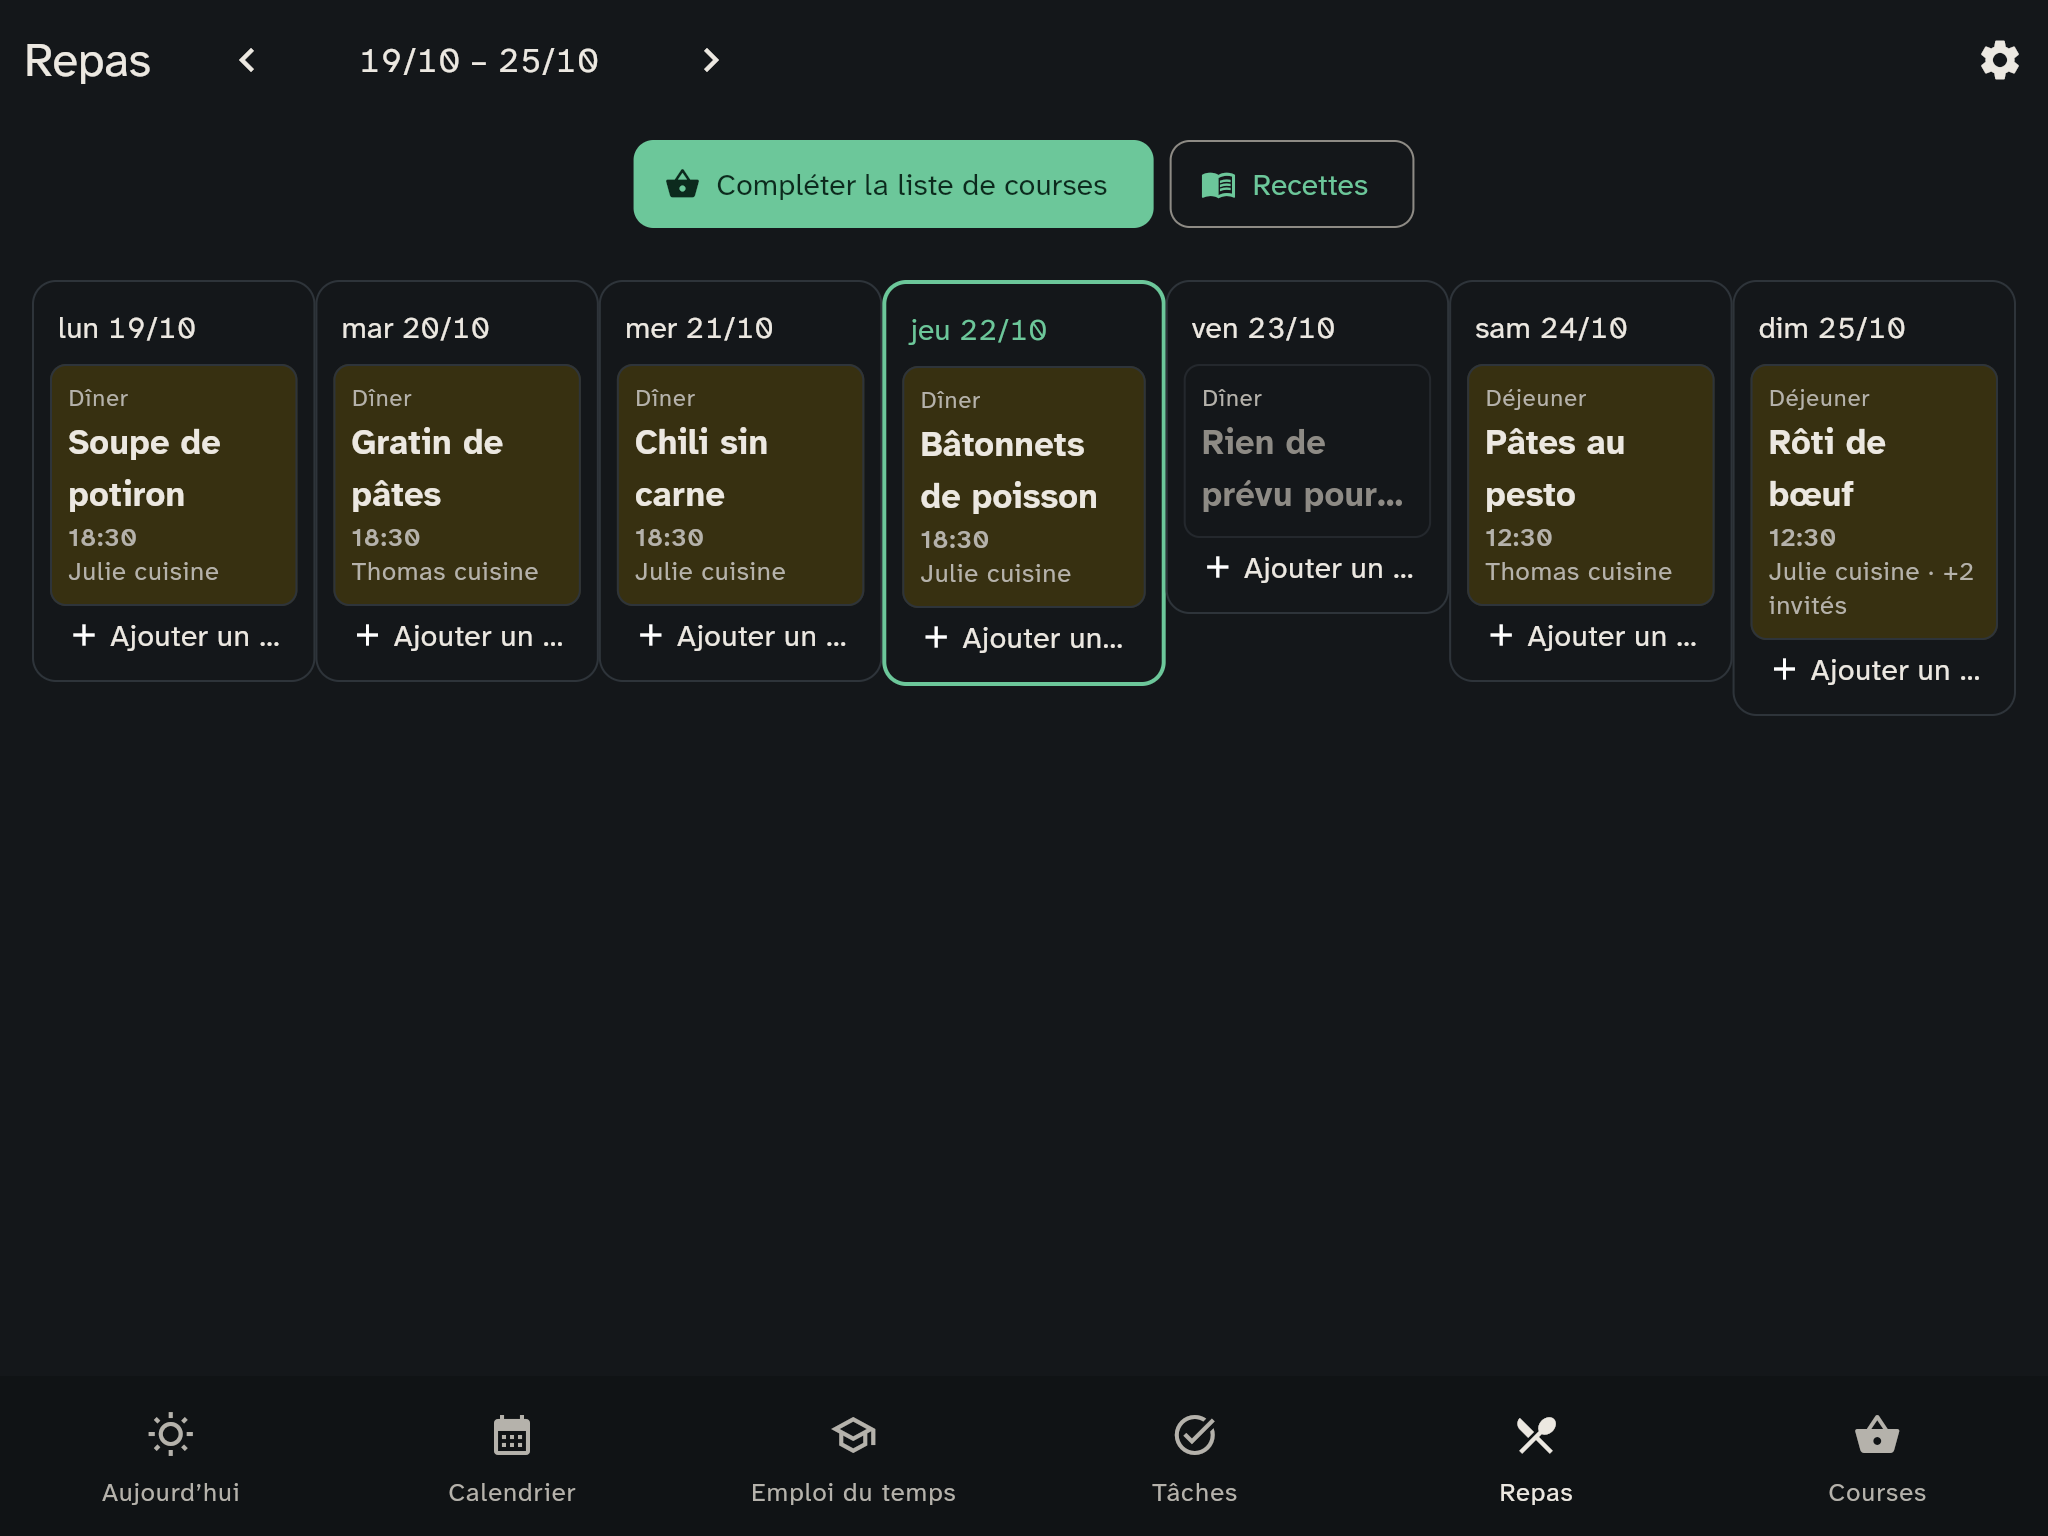
Task: Click the 19/10 – 25/10 date range
Action: [x=479, y=61]
